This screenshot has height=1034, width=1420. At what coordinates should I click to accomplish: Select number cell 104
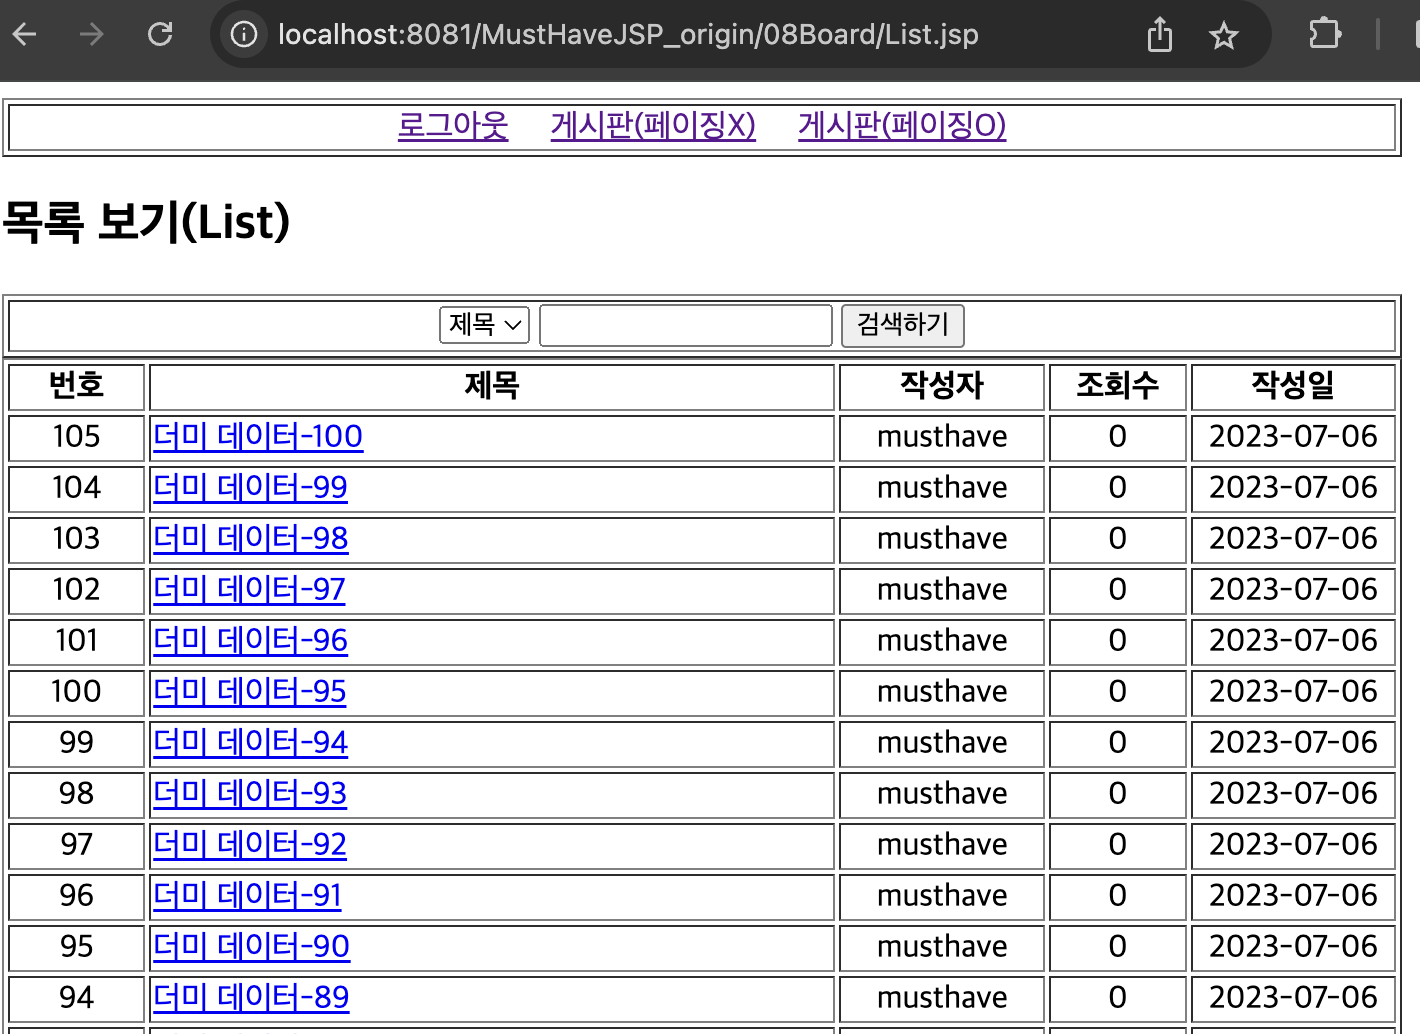point(77,488)
